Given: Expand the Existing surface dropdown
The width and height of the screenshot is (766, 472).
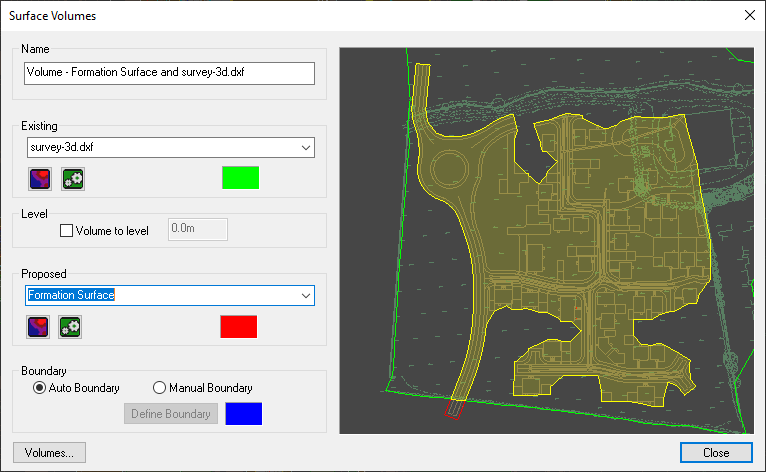Looking at the screenshot, I should [305, 148].
